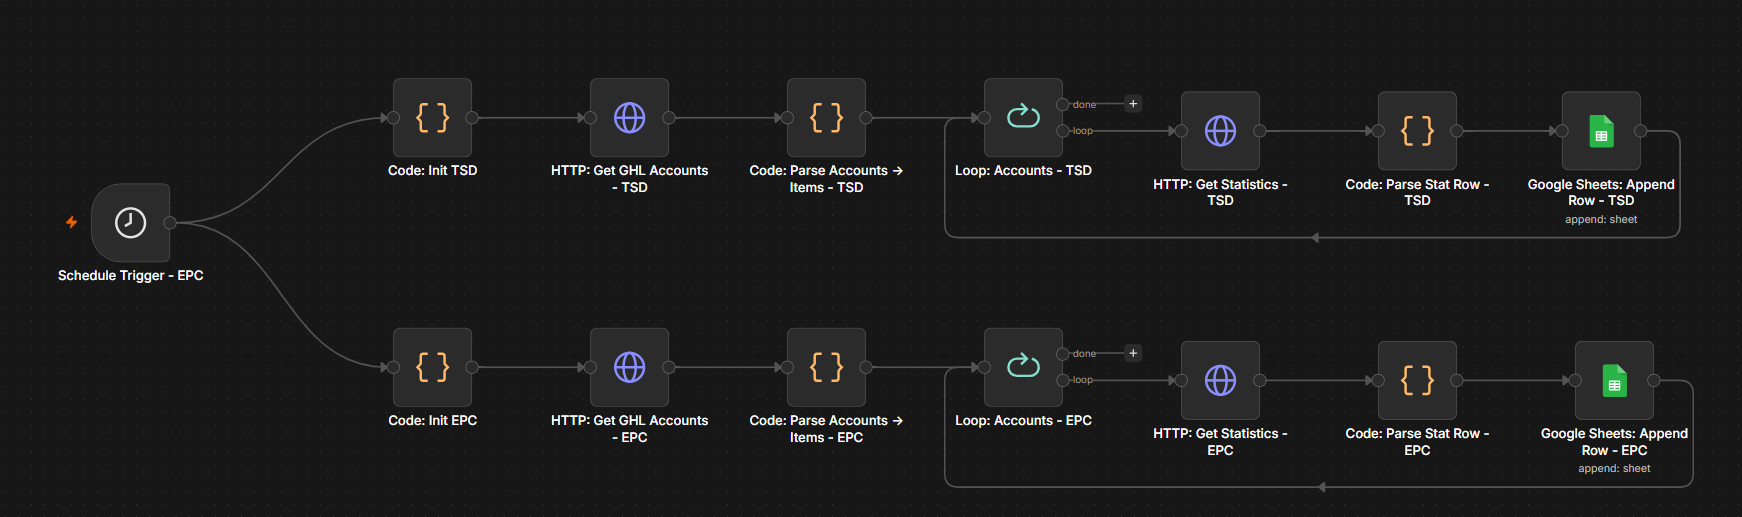This screenshot has width=1742, height=517.
Task: Open Google Sheets: Append Row - TSD node
Action: pos(1601,131)
